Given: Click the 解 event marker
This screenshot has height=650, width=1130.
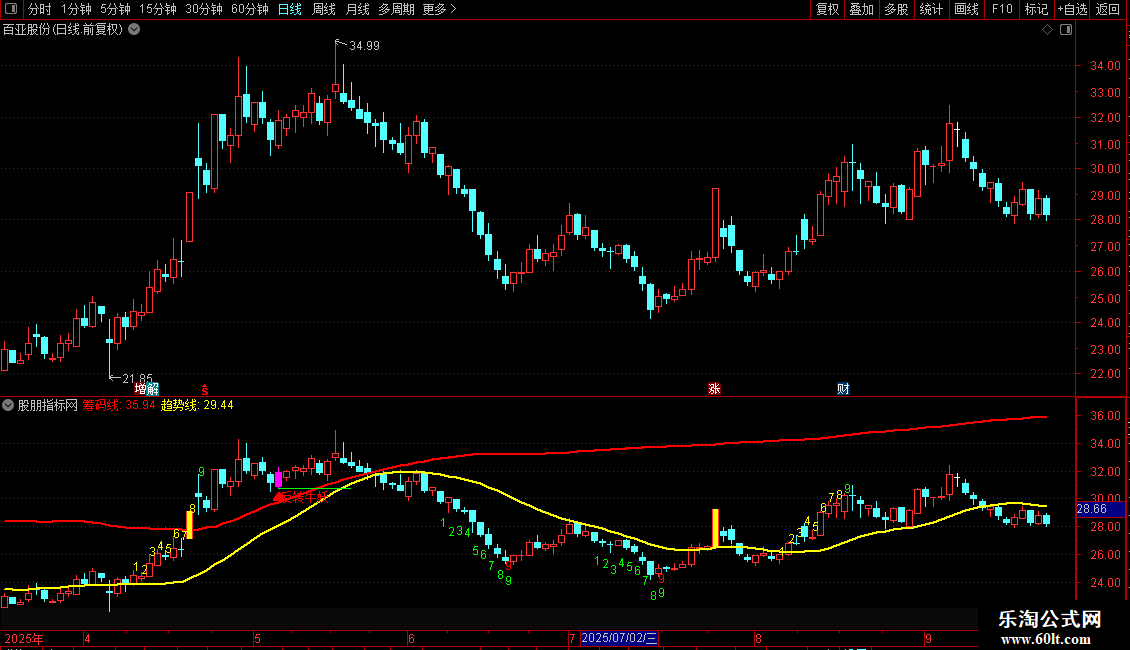Looking at the screenshot, I should [x=153, y=389].
